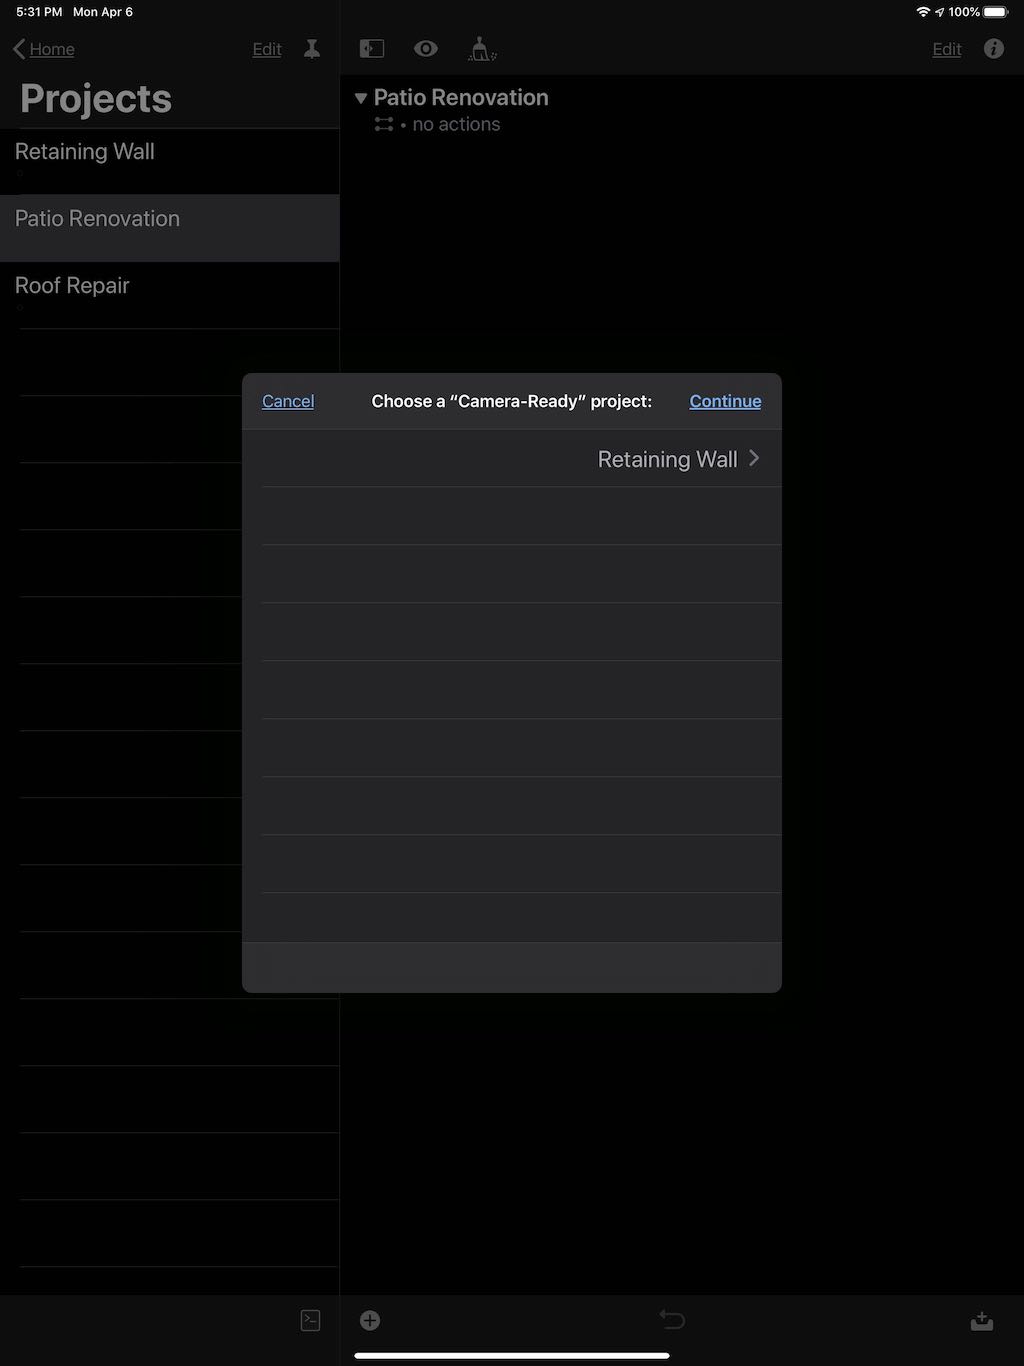Click the pin sidebar icon
The width and height of the screenshot is (1024, 1366).
[x=312, y=49]
